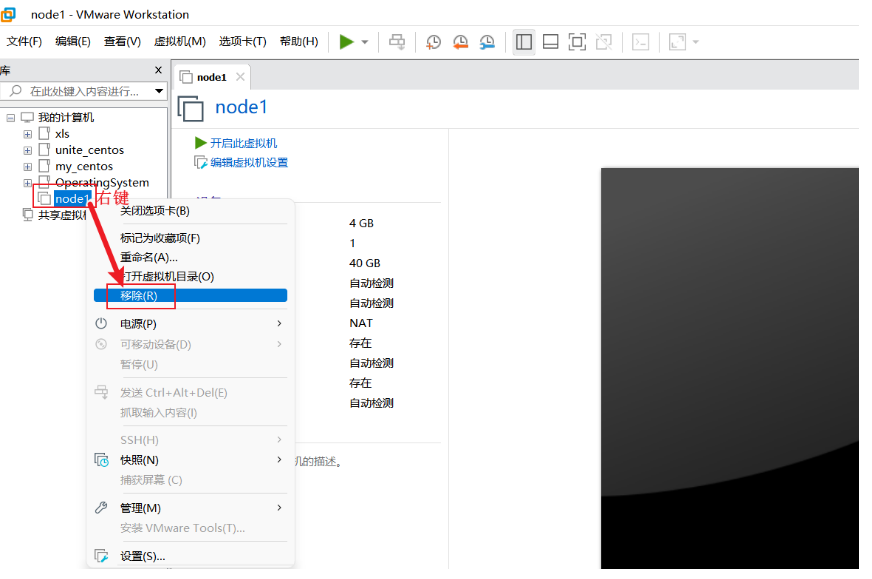872x579 pixels.
Task: Expand the unite_centos tree node
Action: point(27,150)
